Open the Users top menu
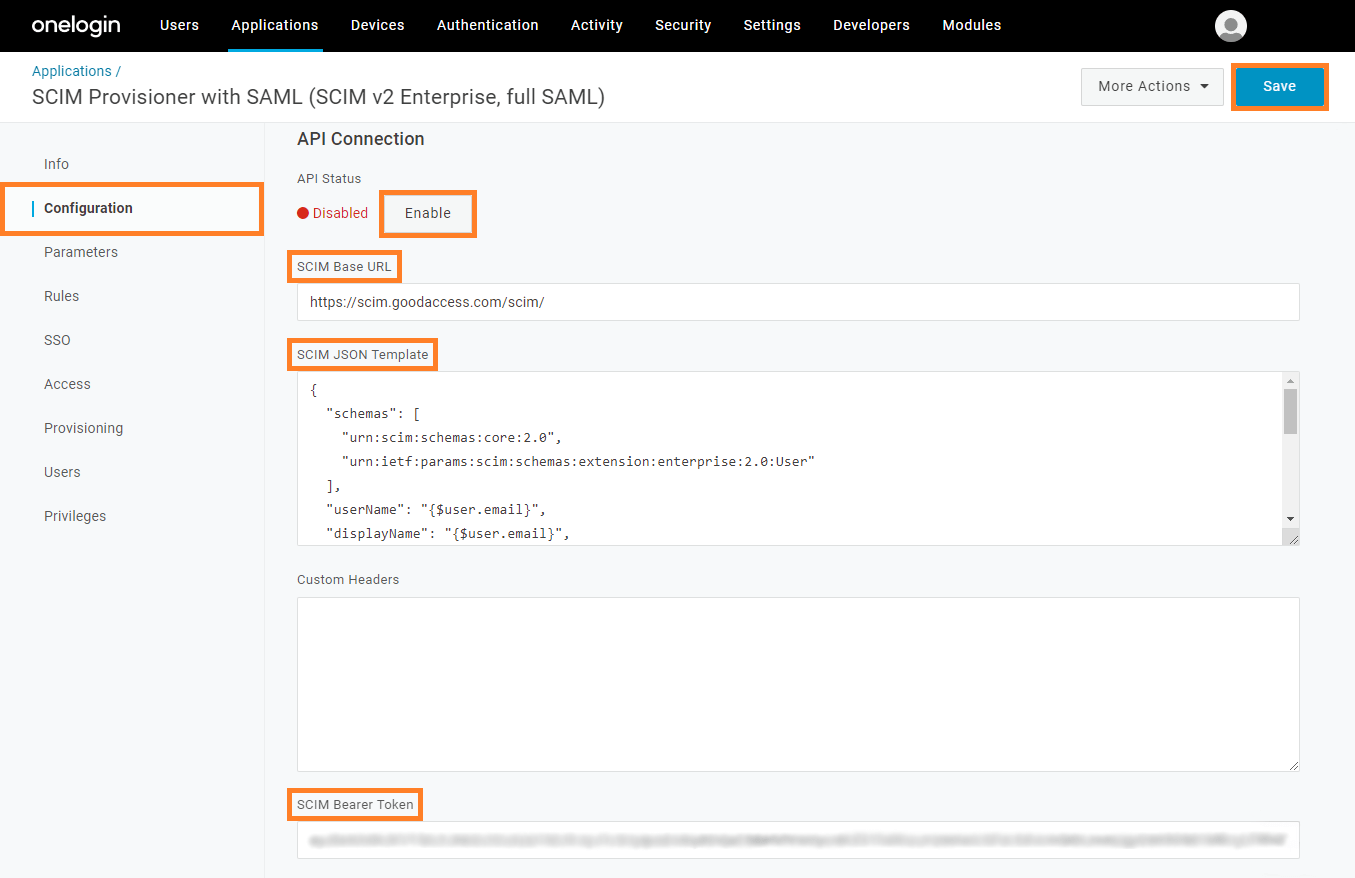The width and height of the screenshot is (1355, 878). (x=179, y=25)
